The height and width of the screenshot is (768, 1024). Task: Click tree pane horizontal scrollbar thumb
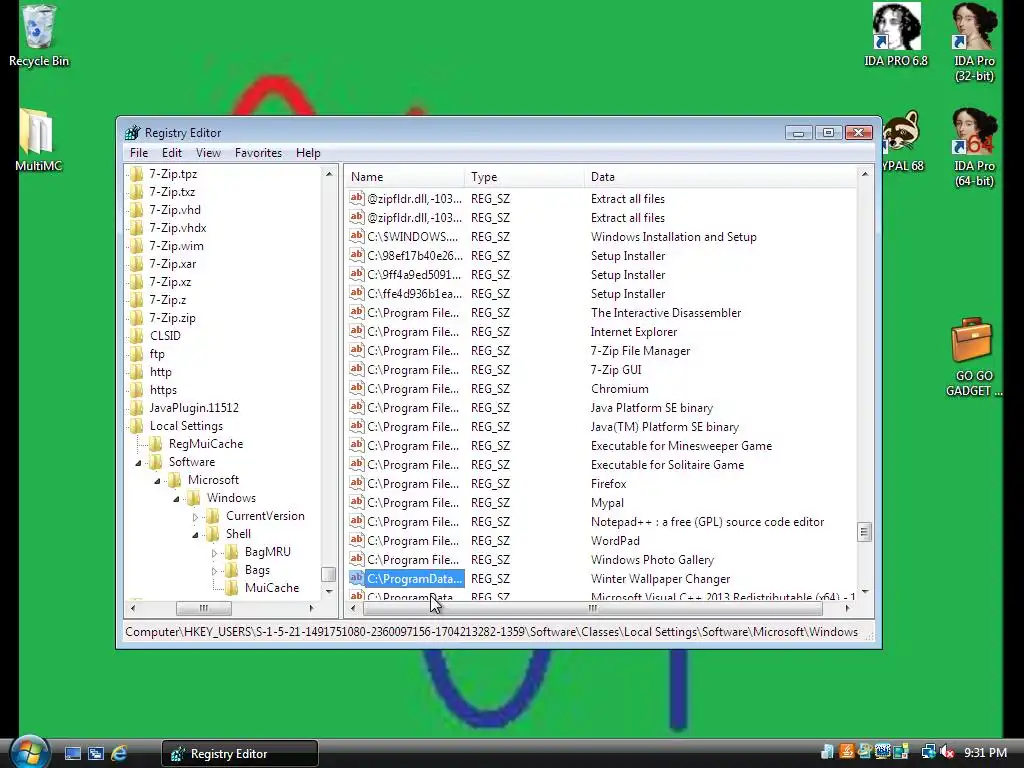coord(204,608)
